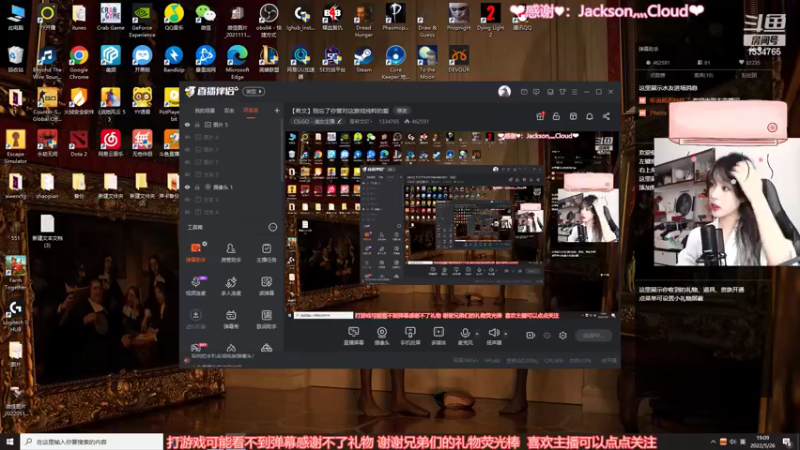Open the speaker device dropdown arrow

point(506,334)
